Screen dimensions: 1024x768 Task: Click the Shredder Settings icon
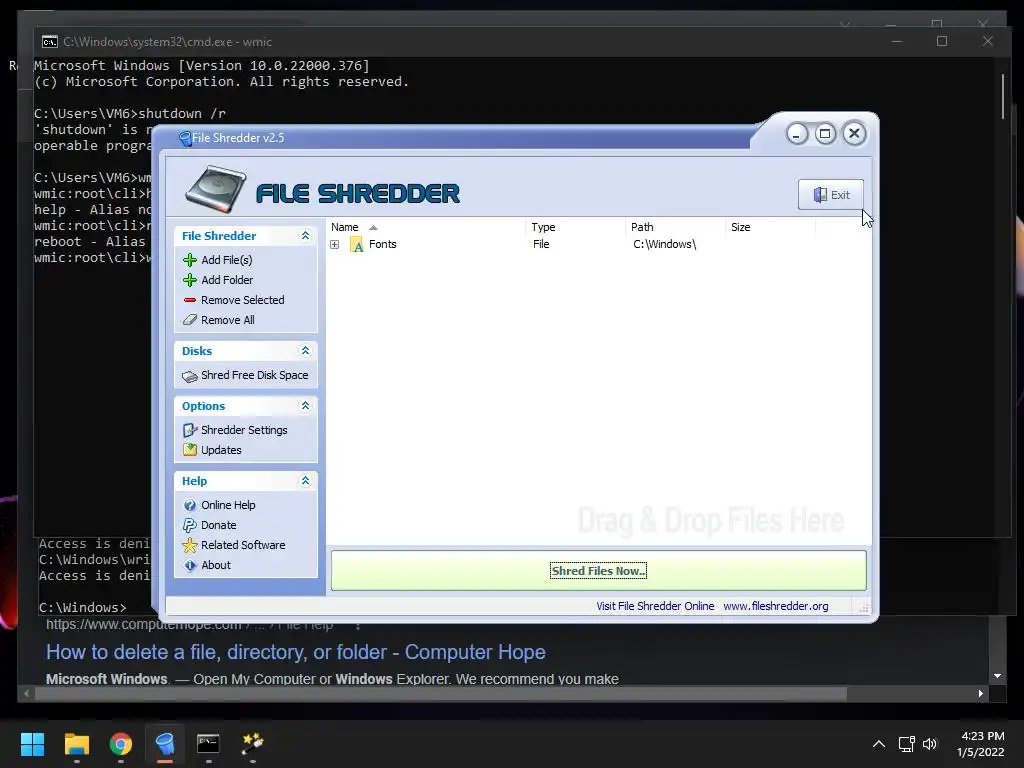pyautogui.click(x=190, y=430)
